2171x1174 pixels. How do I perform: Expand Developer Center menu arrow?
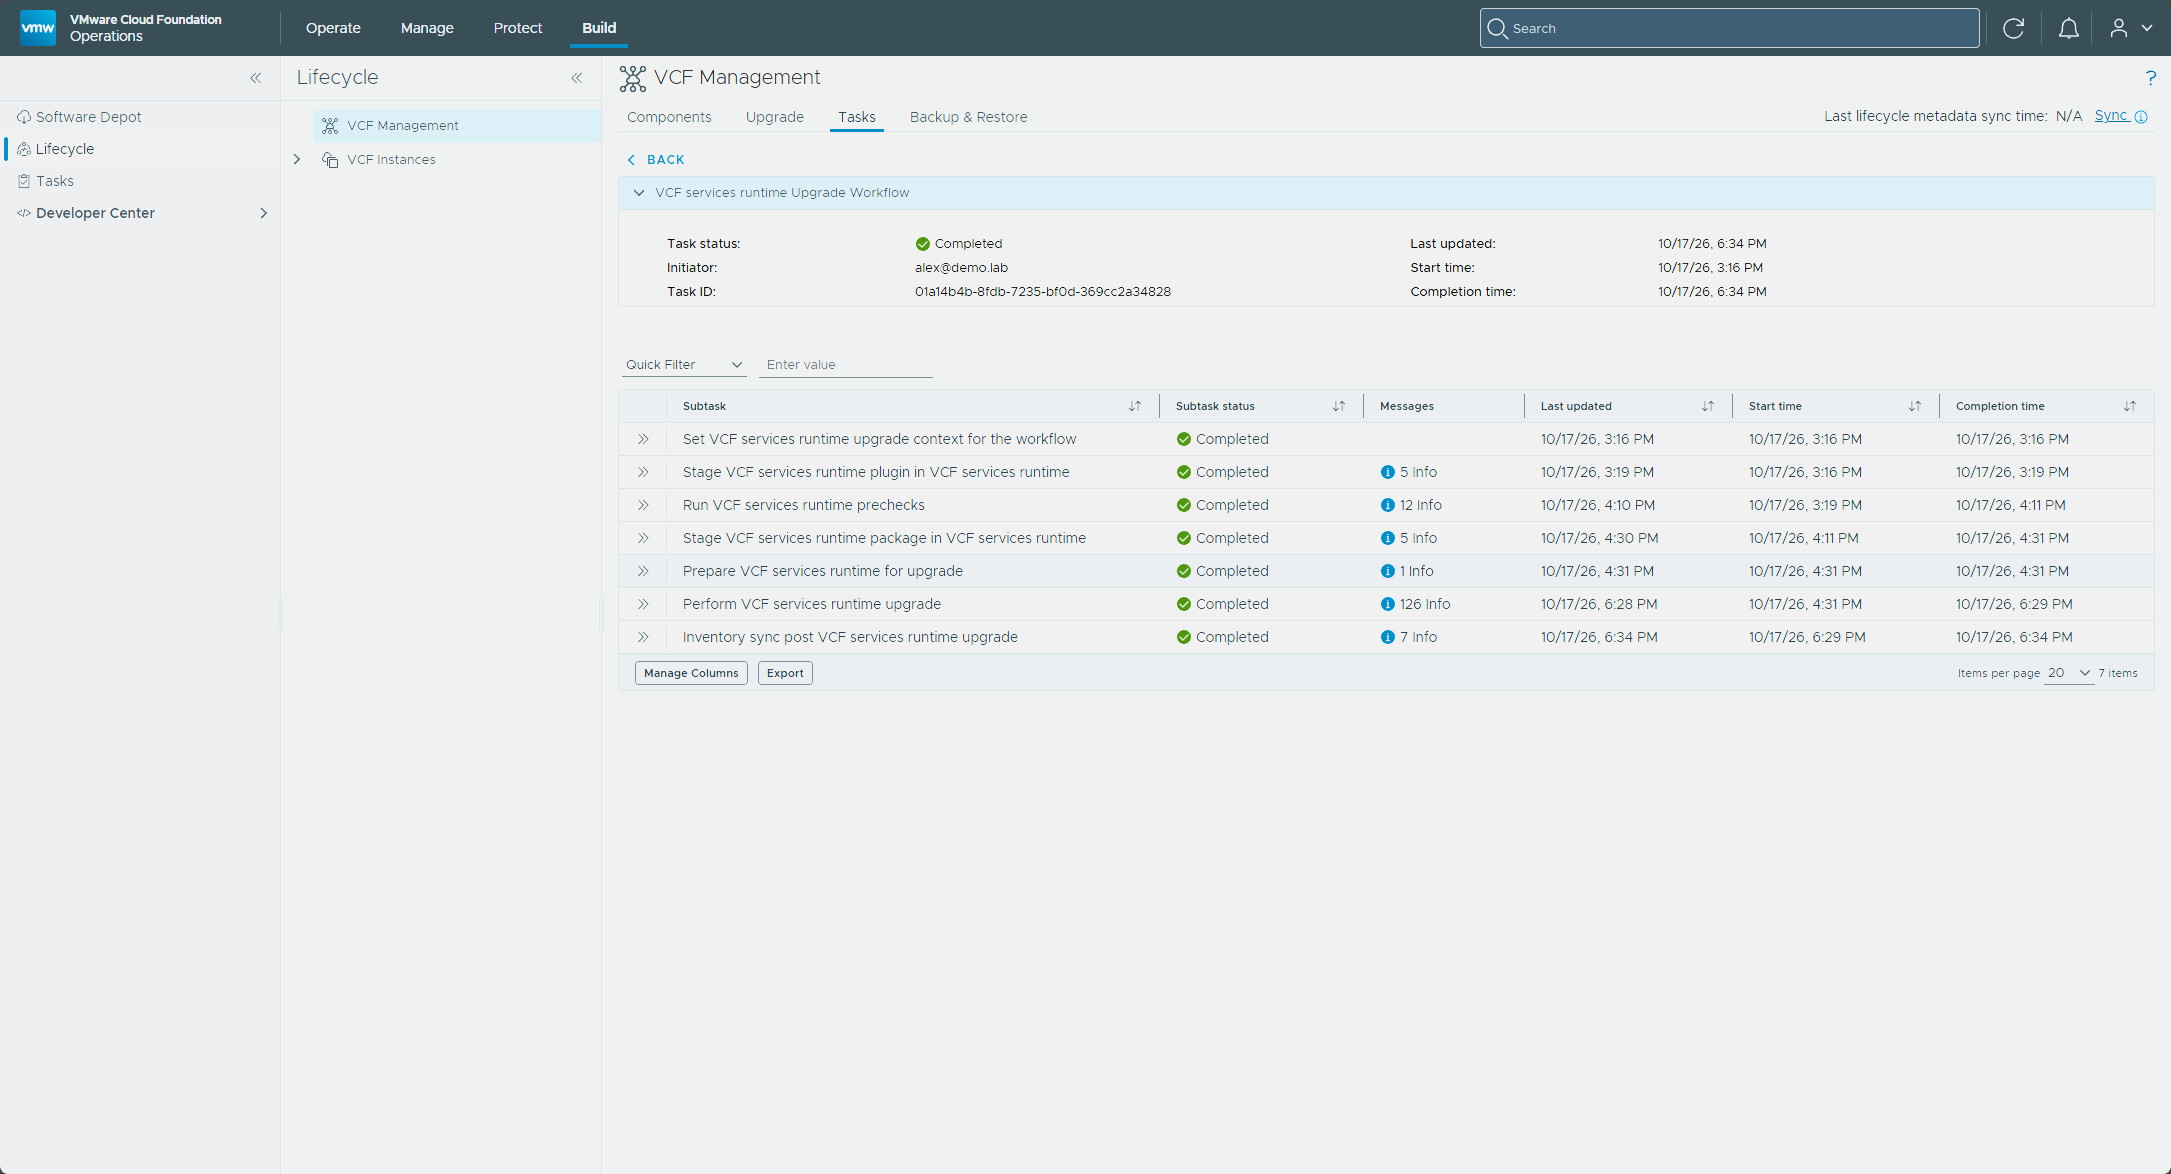tap(264, 213)
